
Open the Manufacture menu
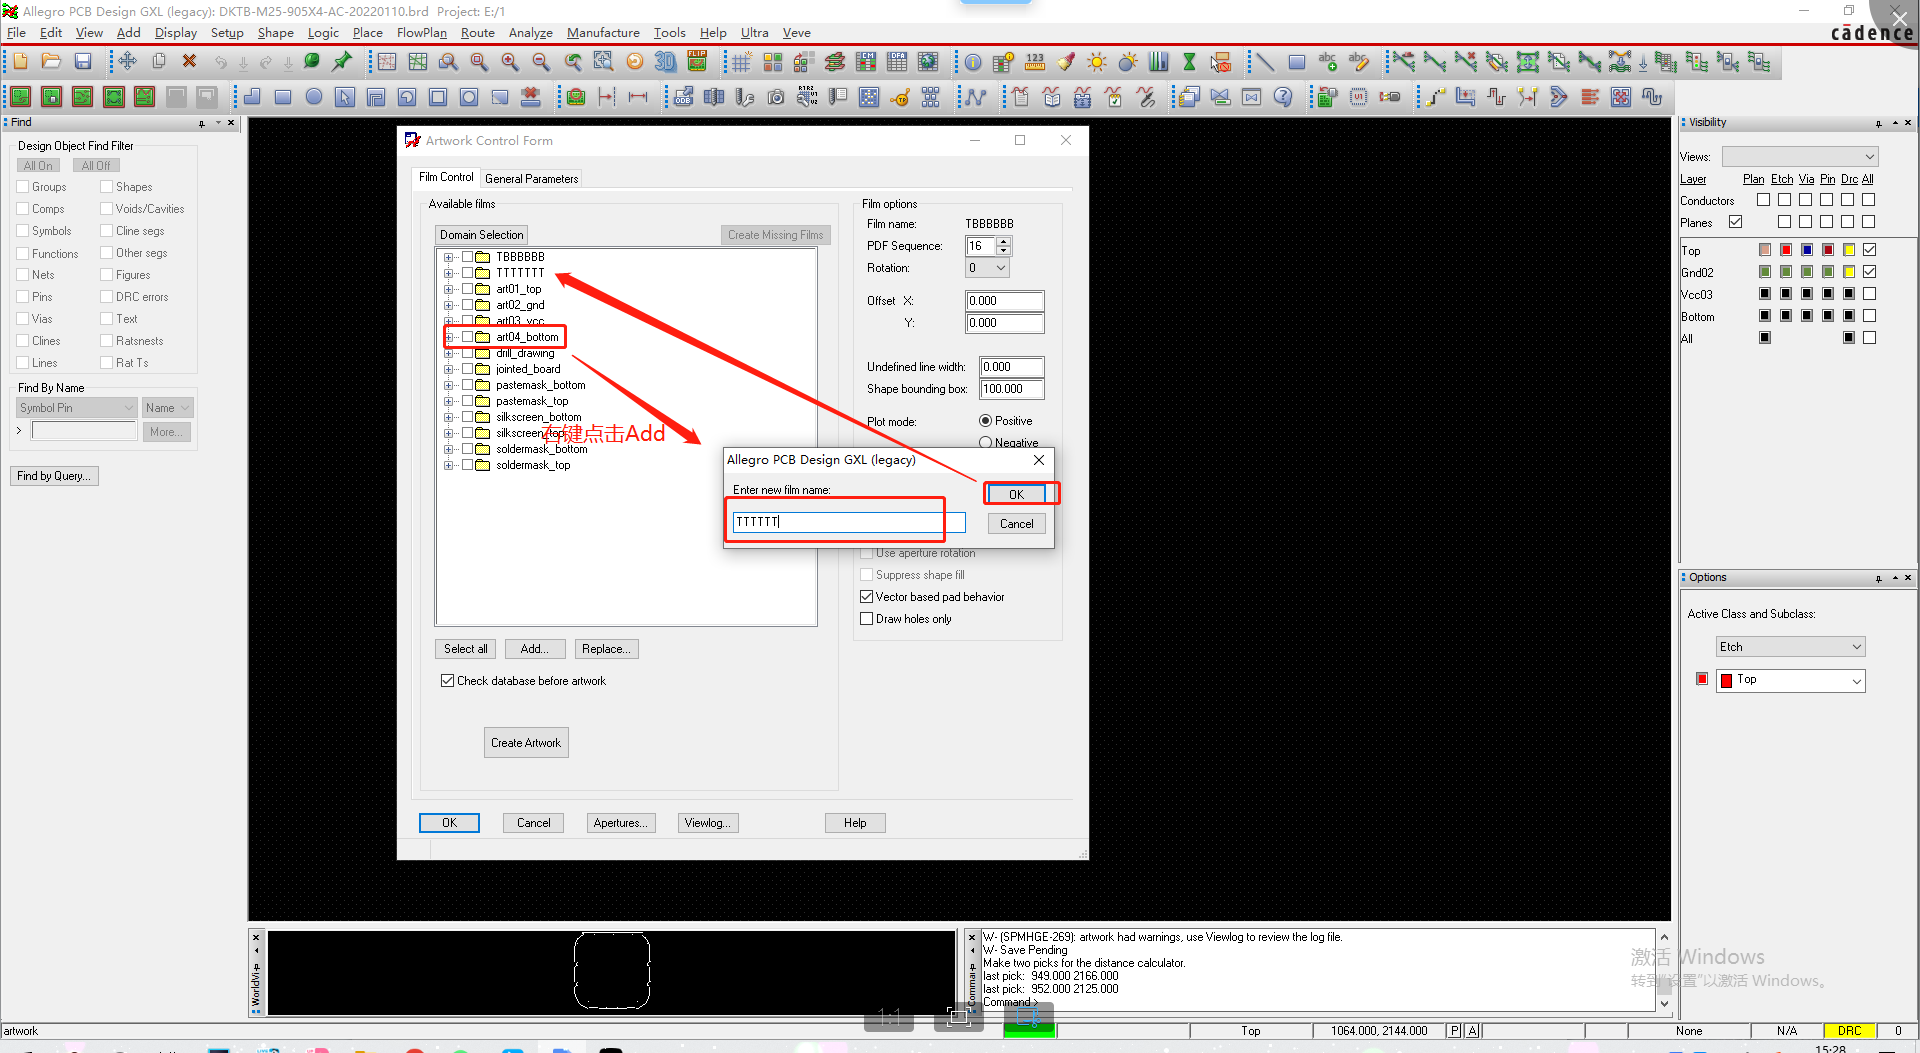(x=603, y=33)
